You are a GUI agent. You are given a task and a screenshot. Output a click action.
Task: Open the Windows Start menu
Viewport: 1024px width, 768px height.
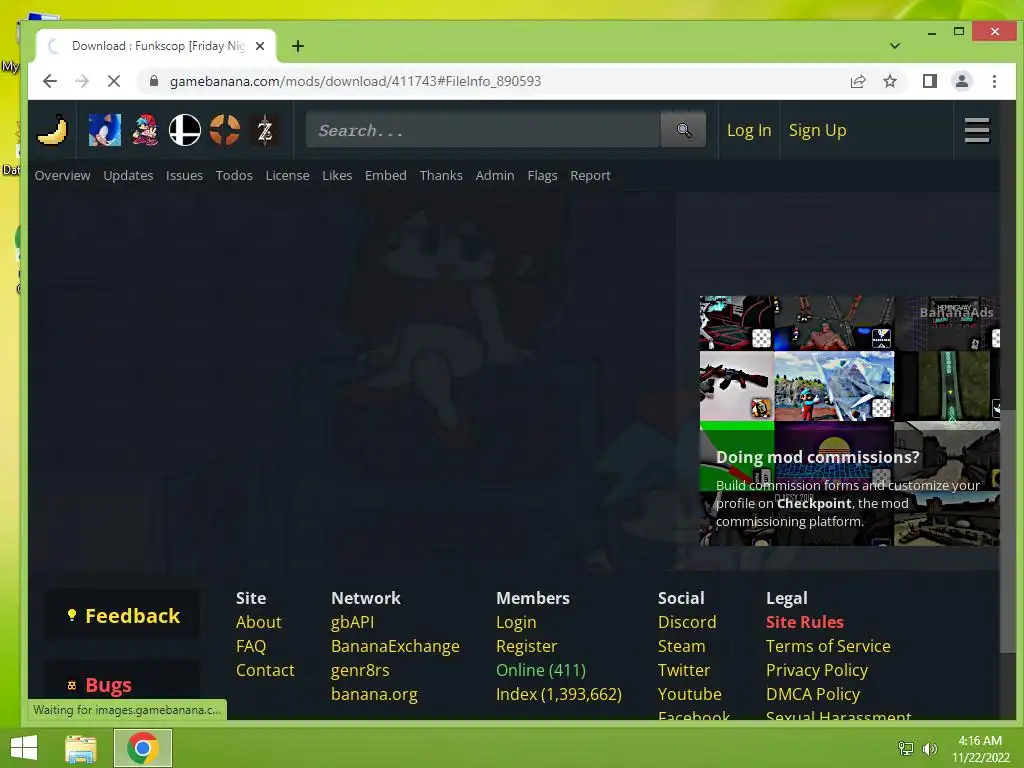24,748
